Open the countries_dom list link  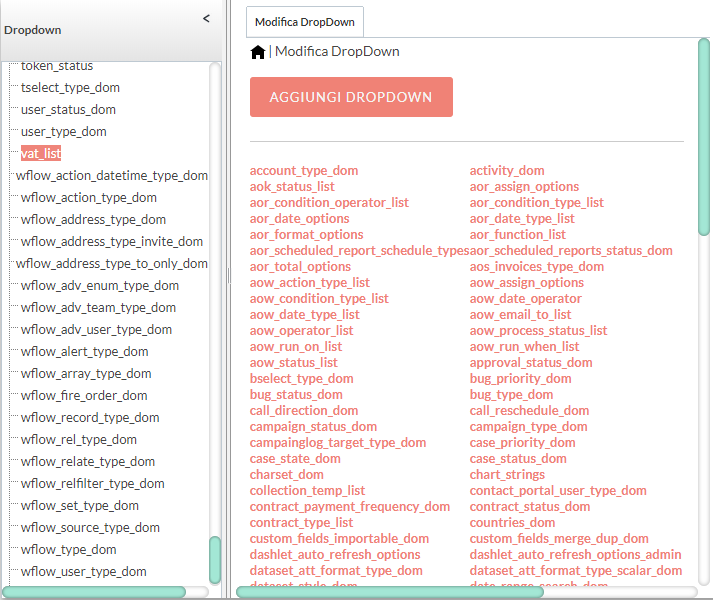tap(512, 523)
